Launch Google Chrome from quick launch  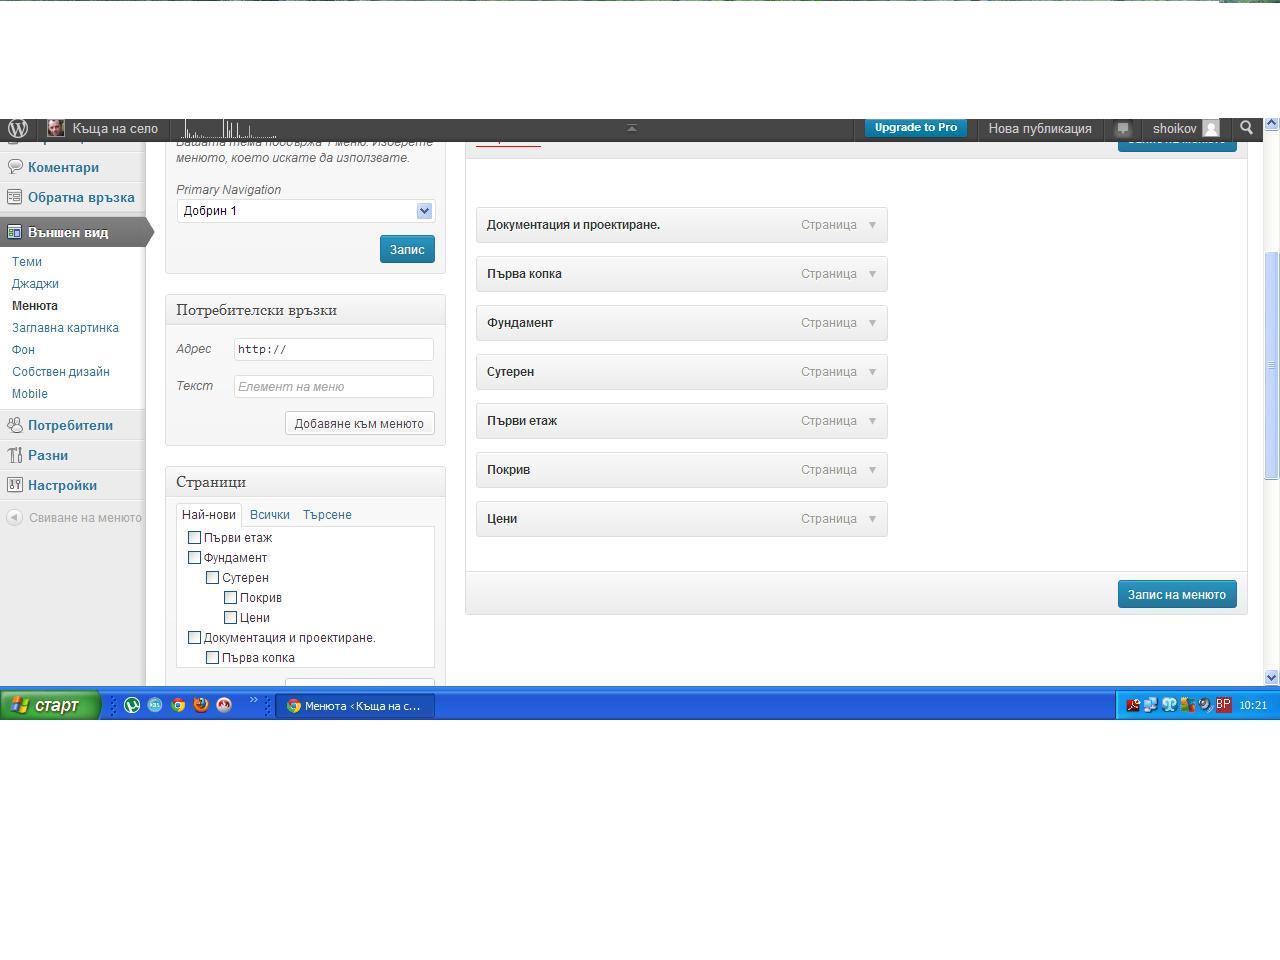[x=178, y=705]
